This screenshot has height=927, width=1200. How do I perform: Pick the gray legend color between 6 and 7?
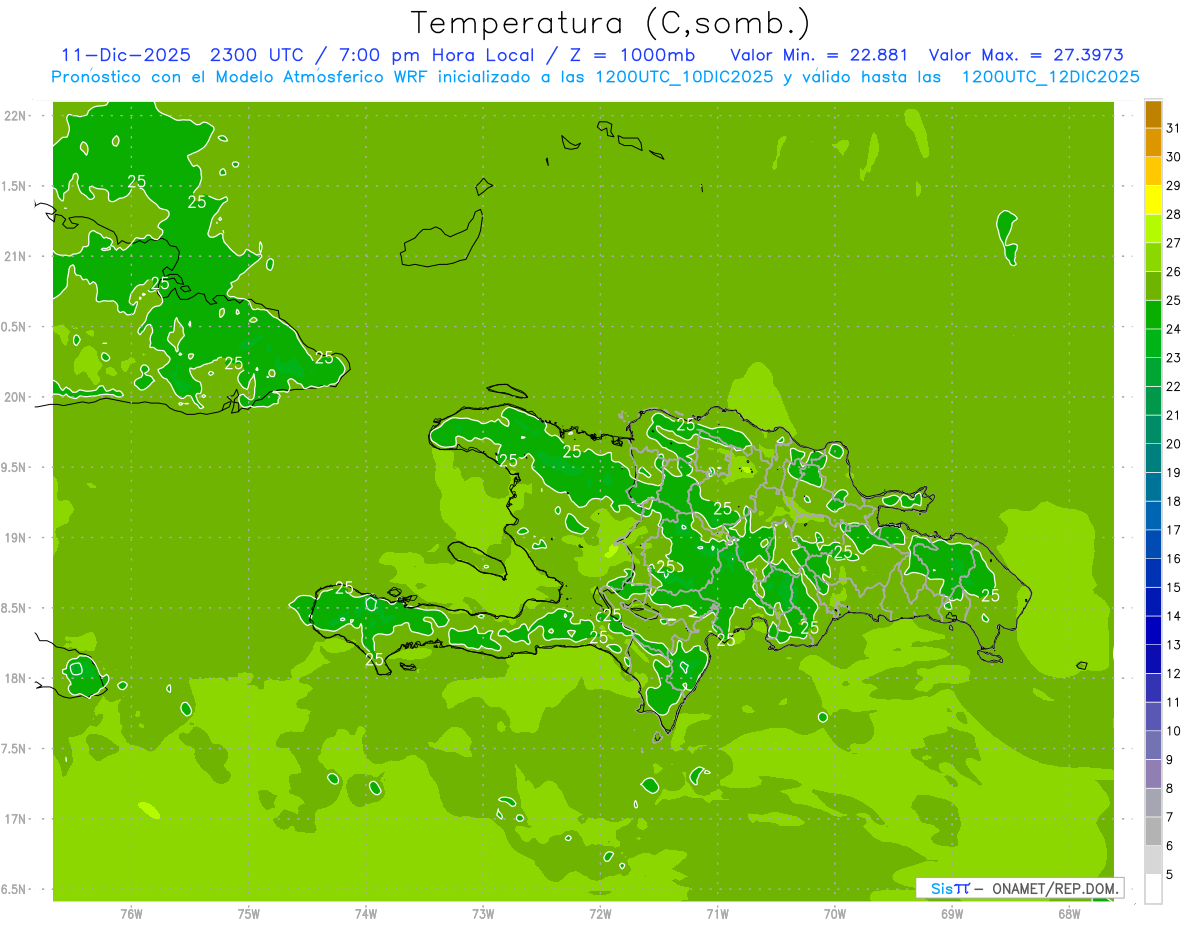(1153, 832)
